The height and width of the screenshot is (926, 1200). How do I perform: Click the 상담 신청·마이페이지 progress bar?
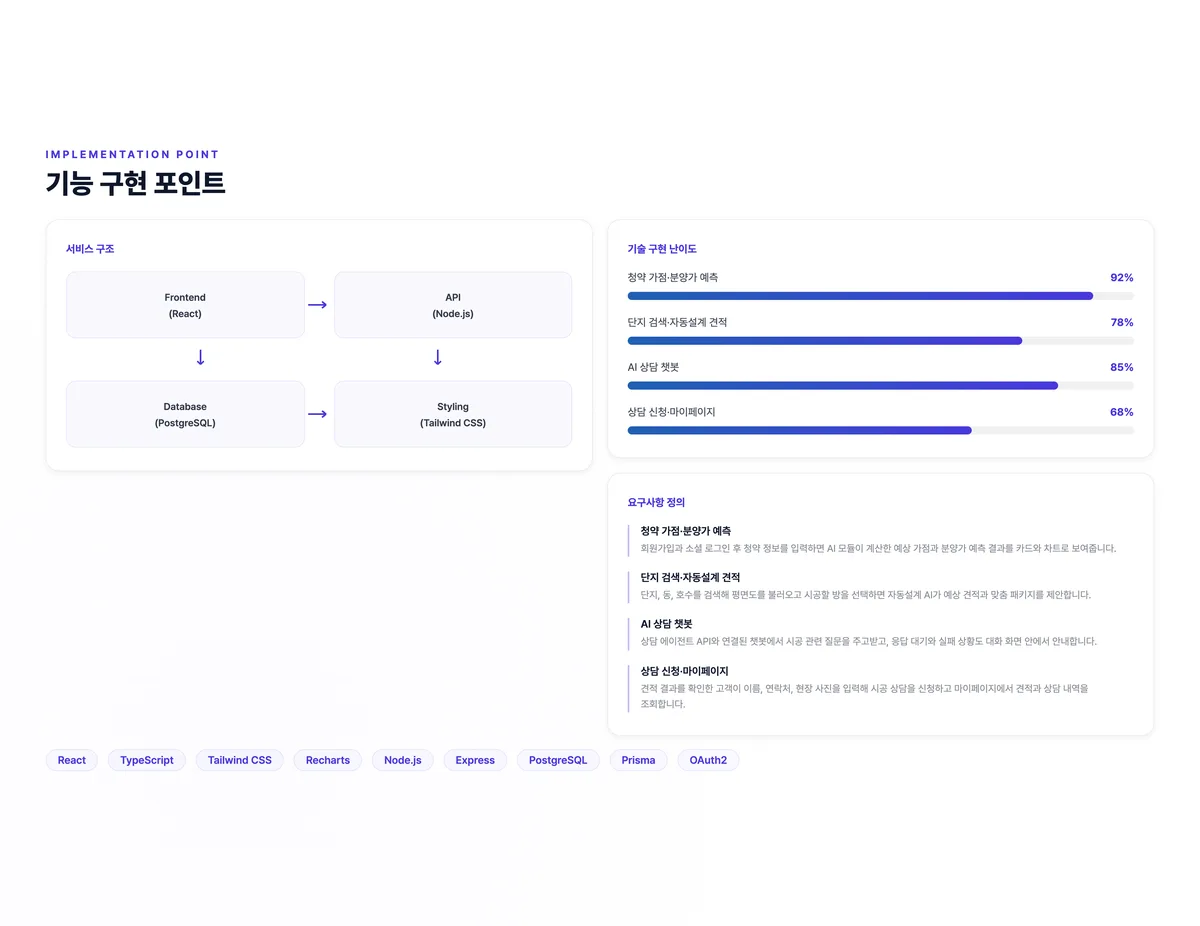880,430
